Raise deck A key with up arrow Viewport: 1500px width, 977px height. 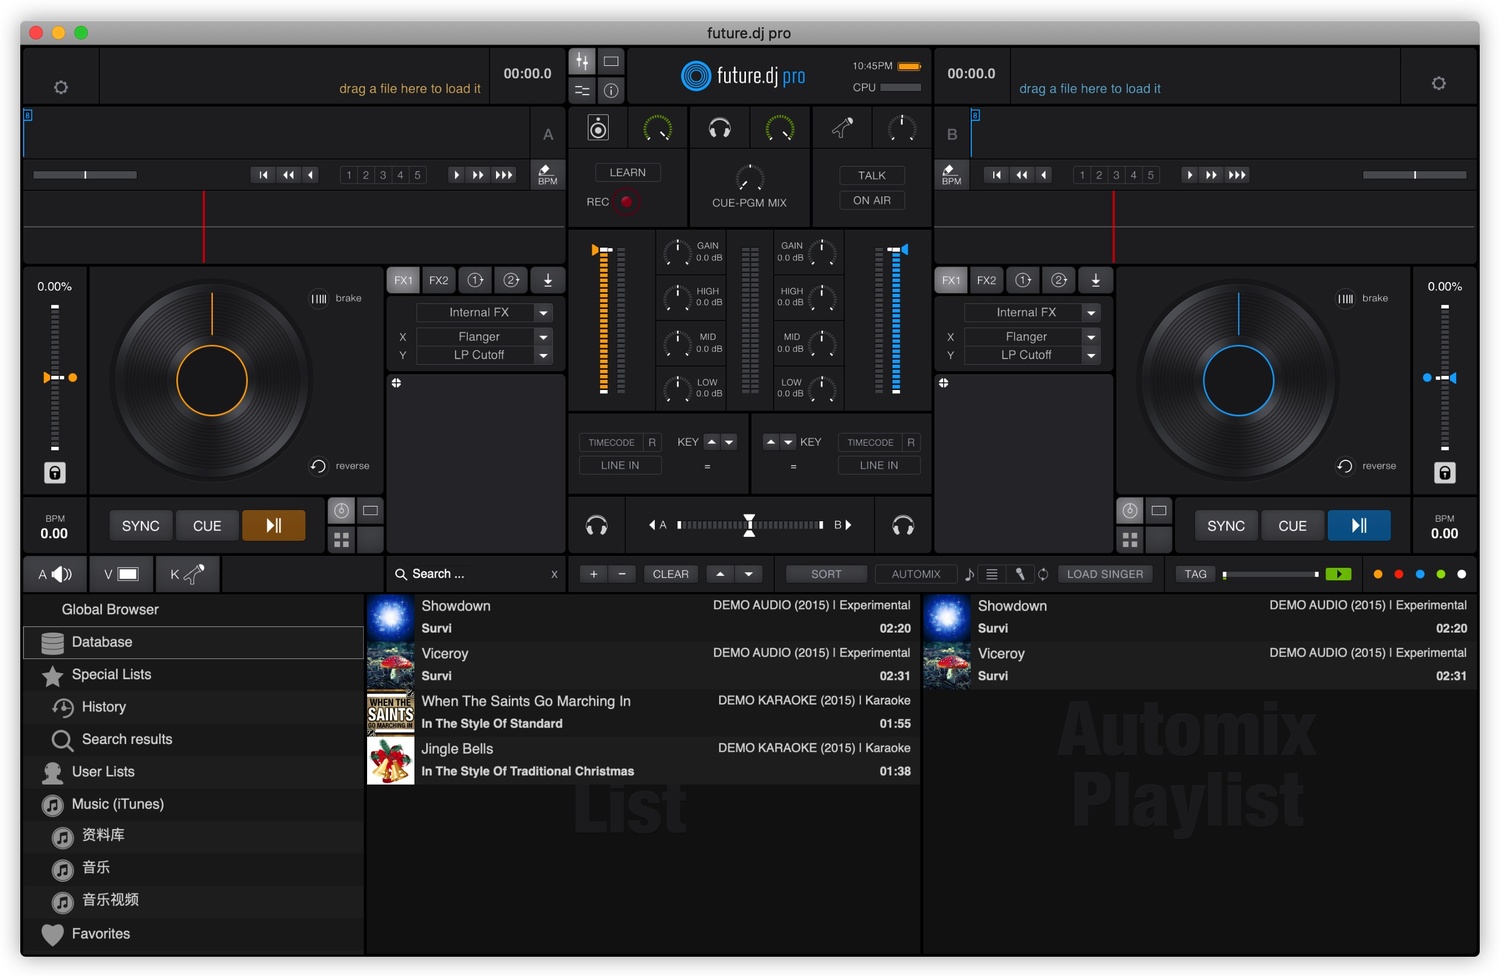pos(712,442)
